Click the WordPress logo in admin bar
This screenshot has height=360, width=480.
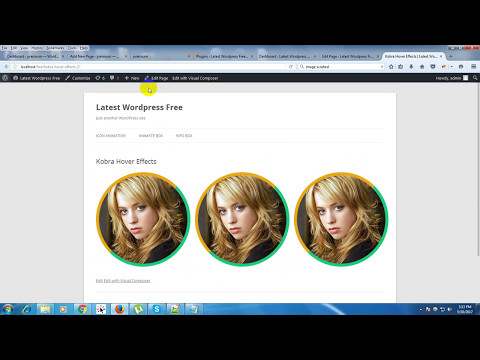tap(5, 78)
